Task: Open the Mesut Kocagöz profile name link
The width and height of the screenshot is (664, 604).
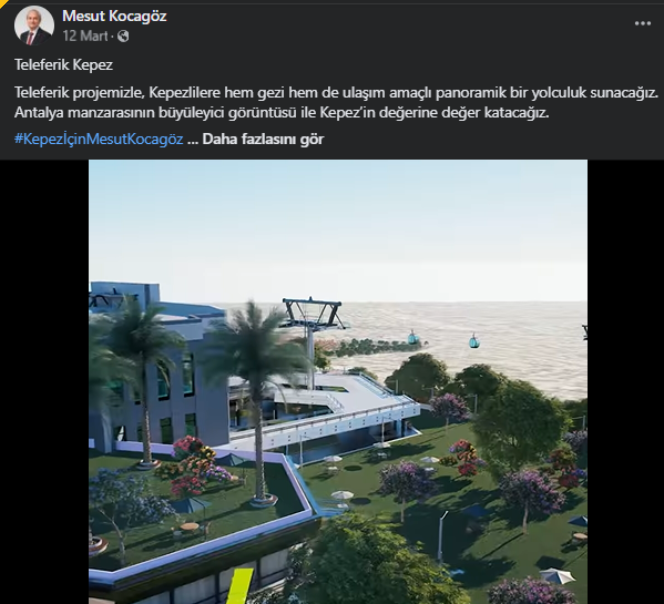Action: click(x=114, y=16)
